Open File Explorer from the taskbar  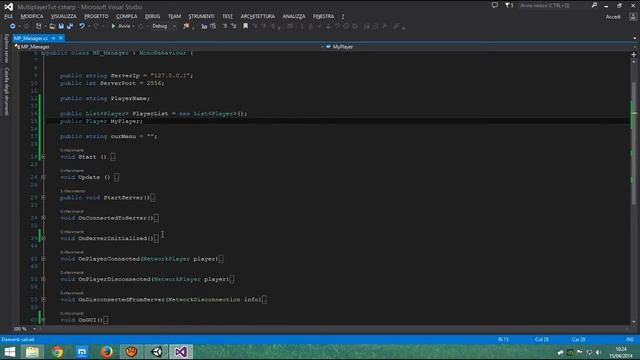[32, 352]
